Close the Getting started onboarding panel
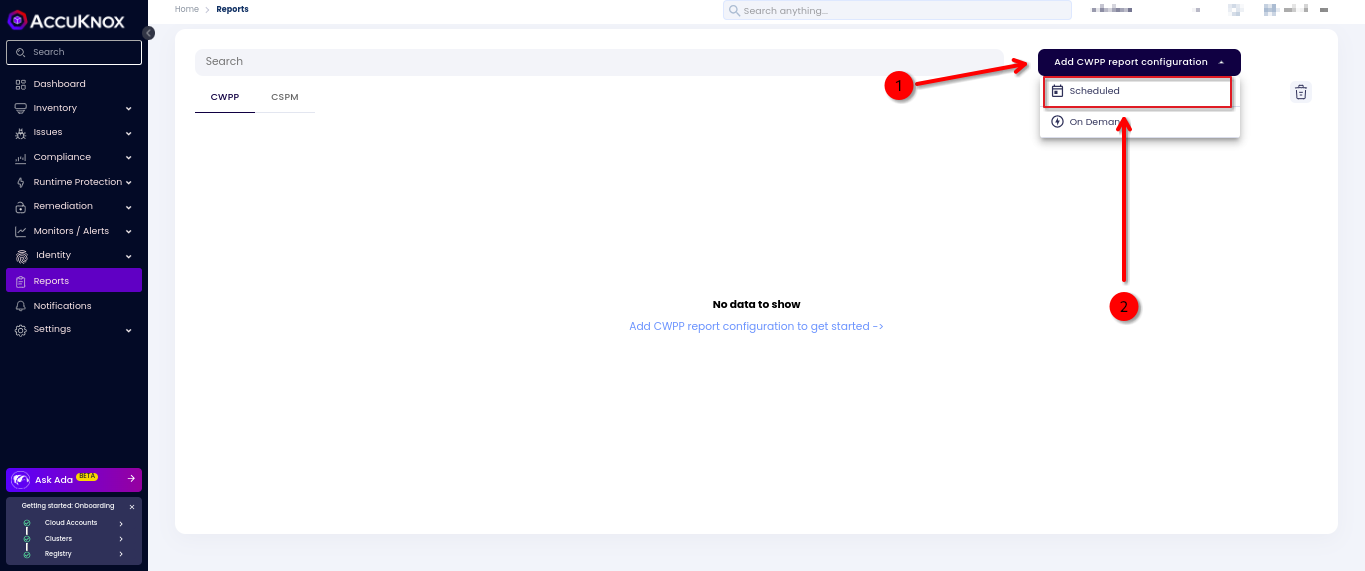Viewport: 1365px width, 571px height. [132, 507]
